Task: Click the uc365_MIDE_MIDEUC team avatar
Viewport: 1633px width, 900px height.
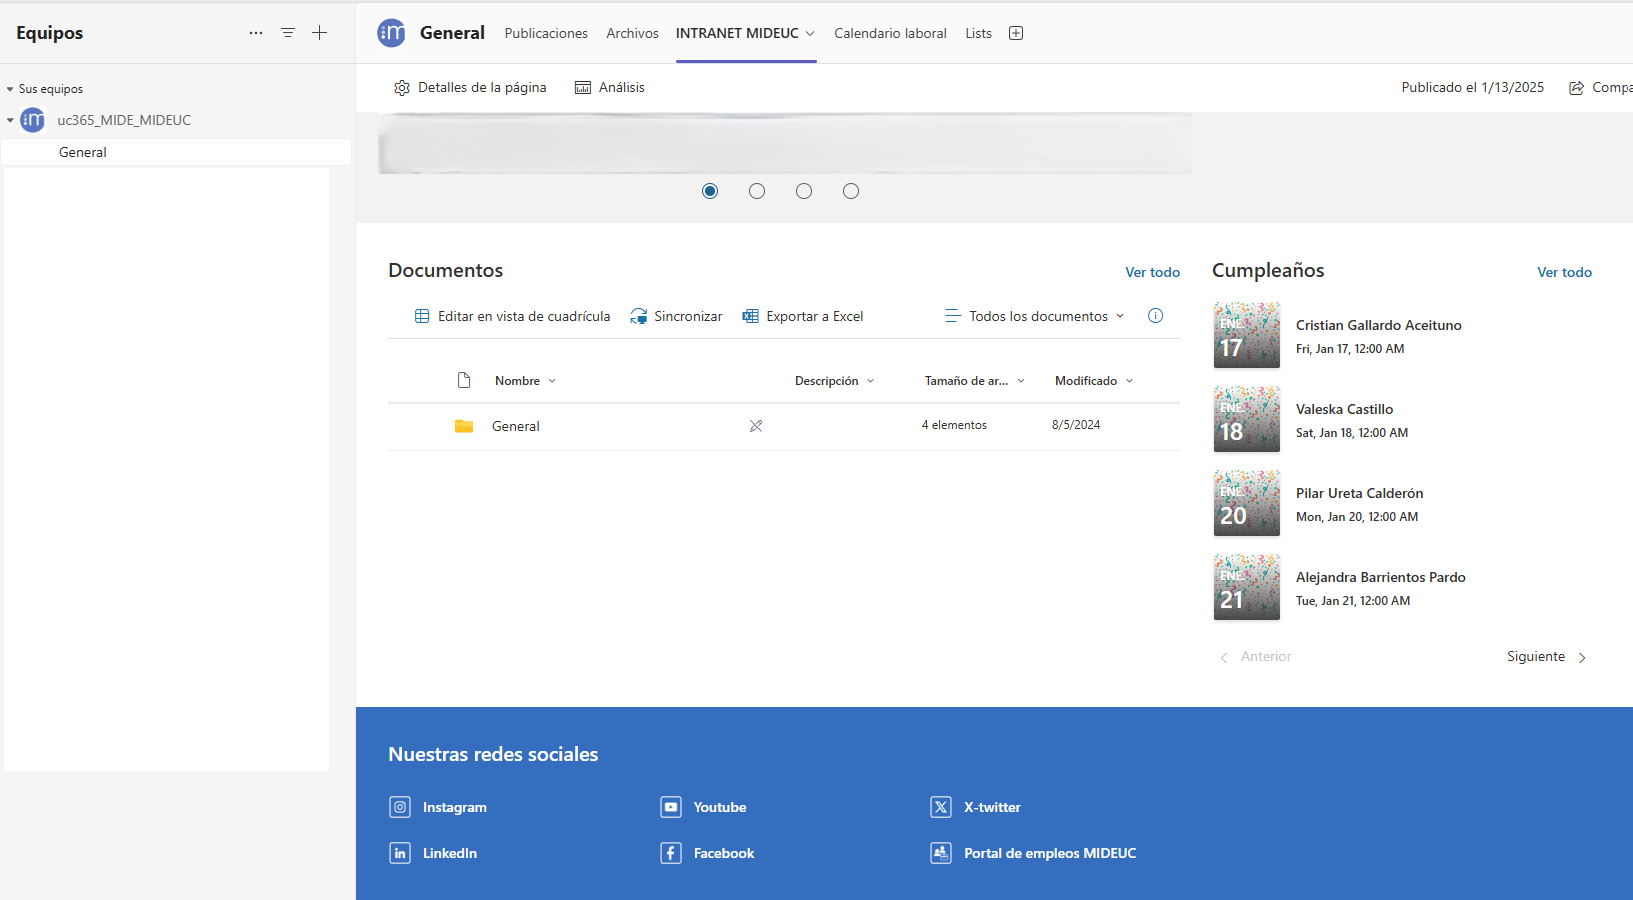Action: point(33,120)
